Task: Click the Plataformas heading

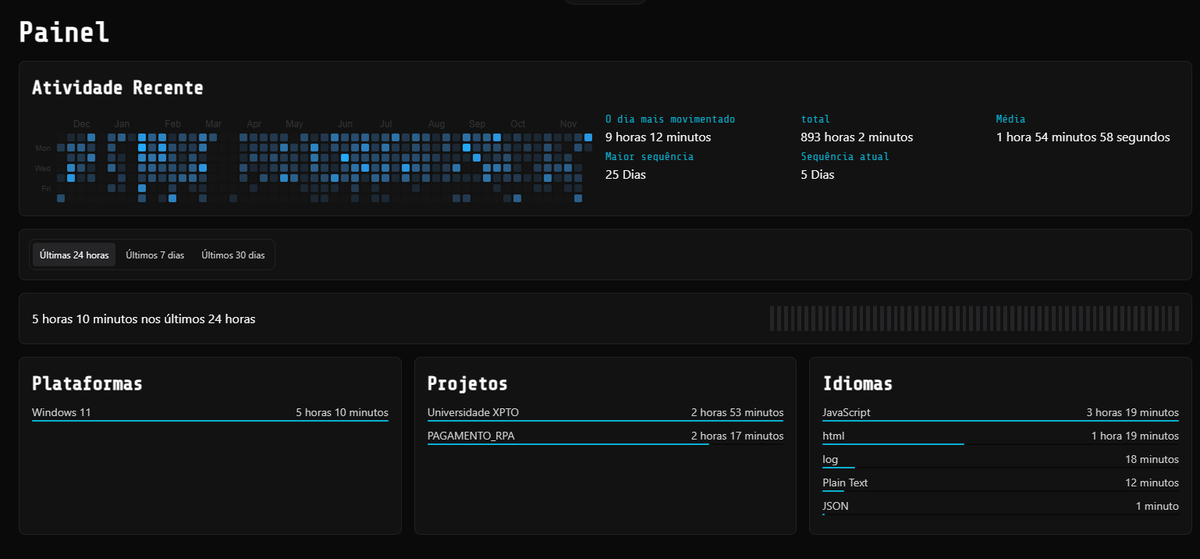Action: coord(87,383)
